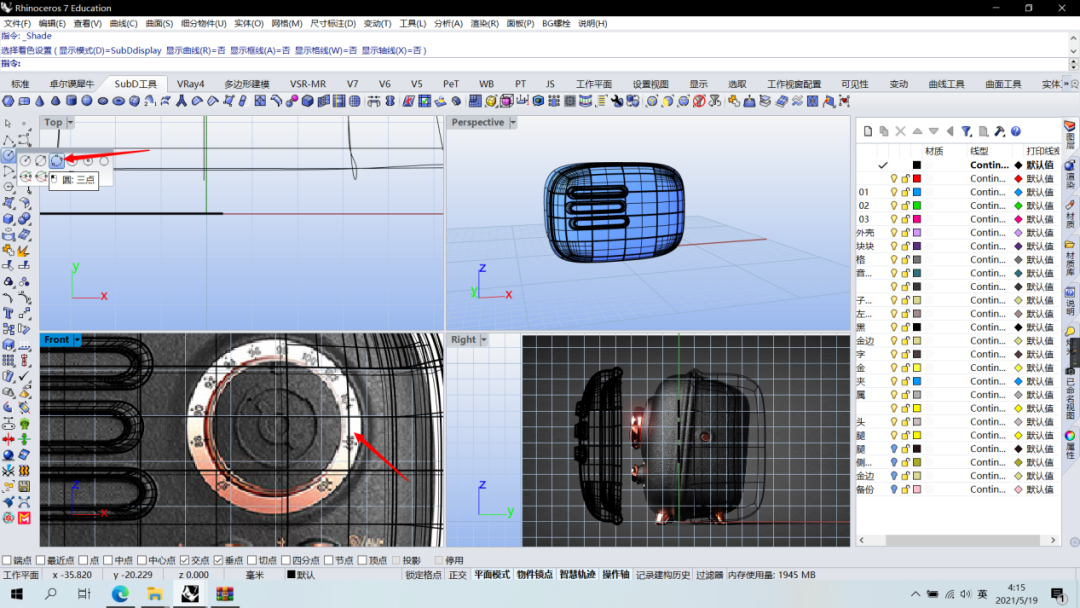Switch to the VRay4 toolbar tab
Viewport: 1080px width, 608px height.
pyautogui.click(x=191, y=84)
